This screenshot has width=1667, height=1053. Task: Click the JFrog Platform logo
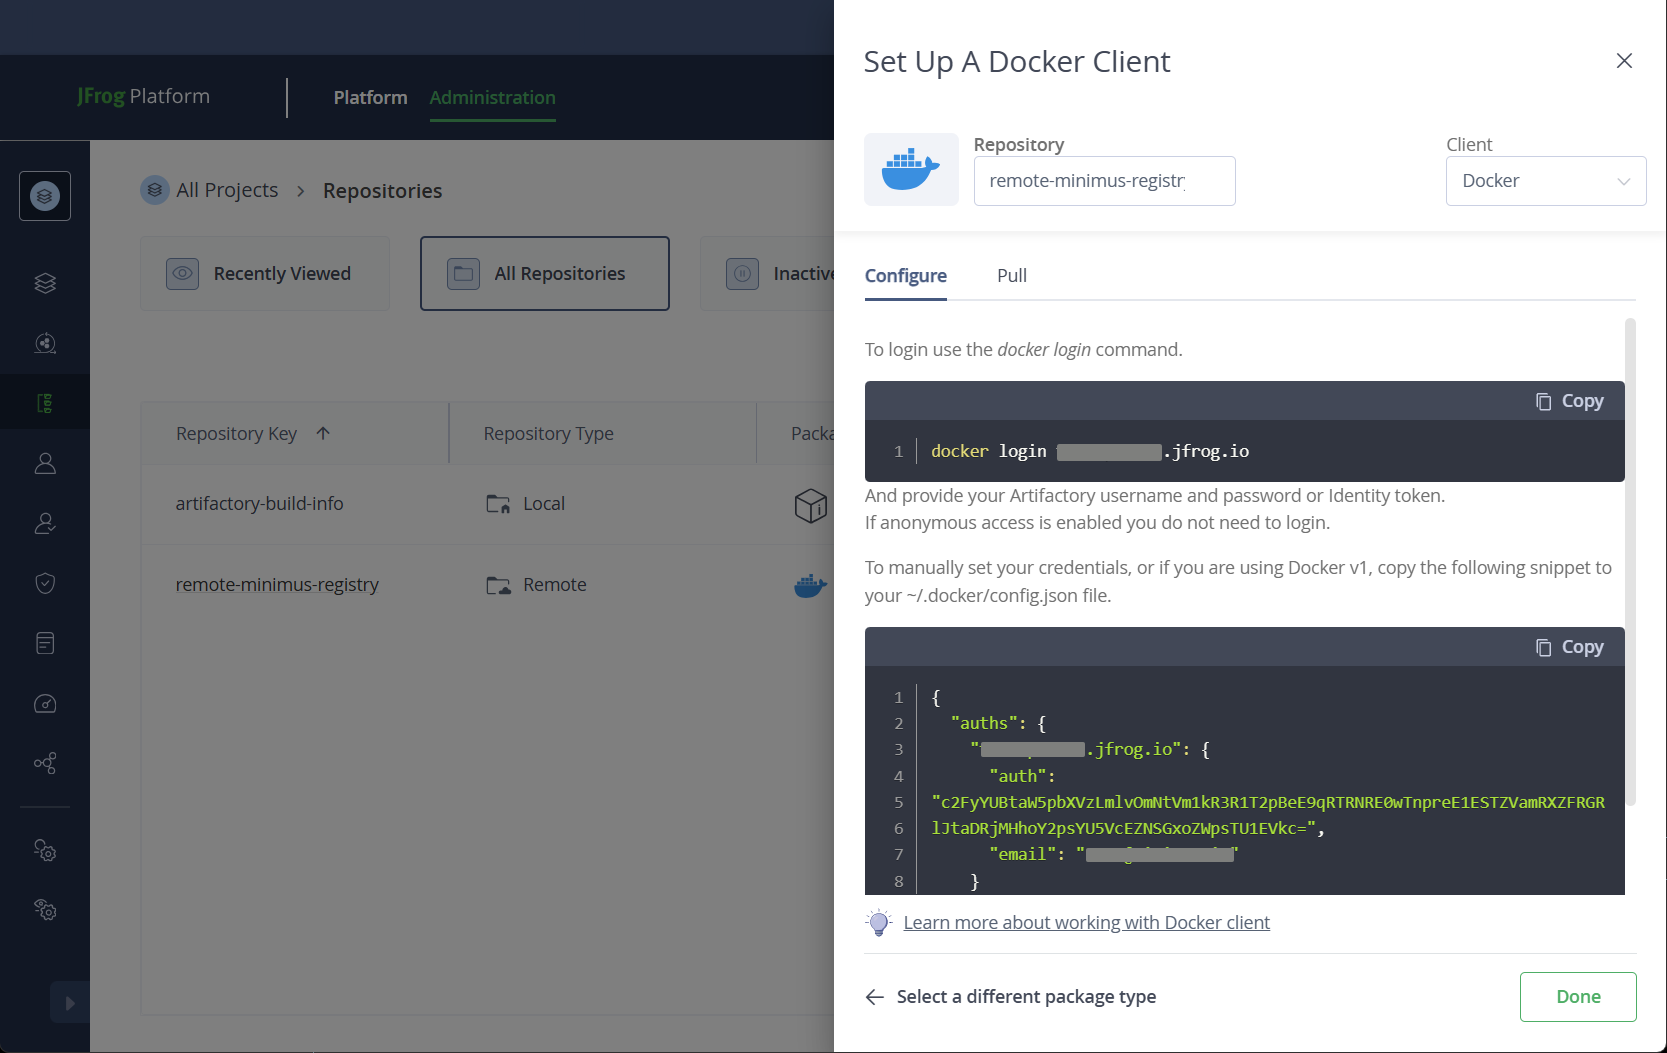click(143, 96)
